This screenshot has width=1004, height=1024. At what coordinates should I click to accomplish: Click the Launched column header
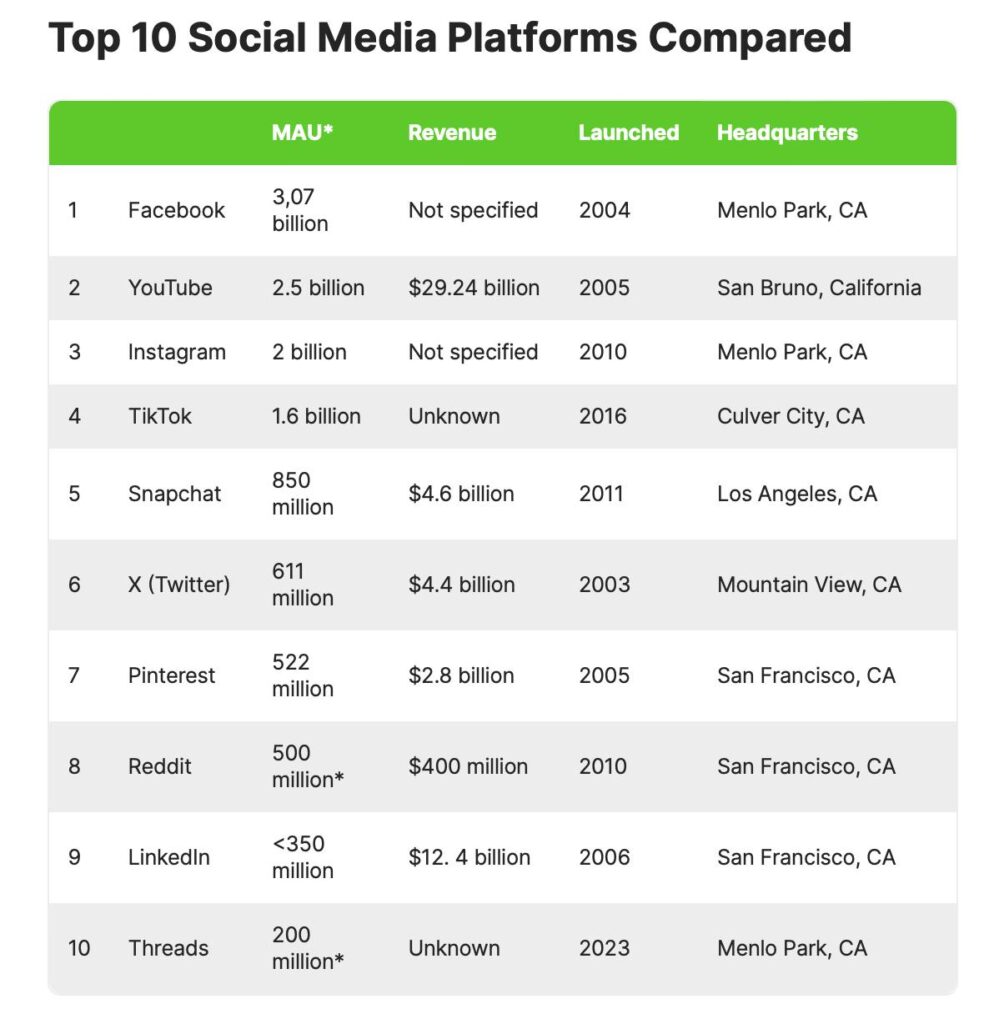tap(628, 133)
